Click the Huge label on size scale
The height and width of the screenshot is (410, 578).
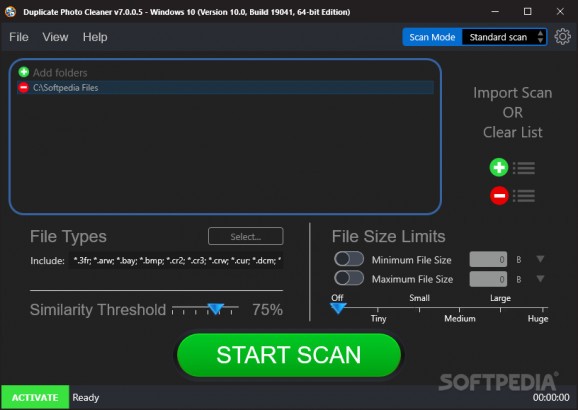538,319
